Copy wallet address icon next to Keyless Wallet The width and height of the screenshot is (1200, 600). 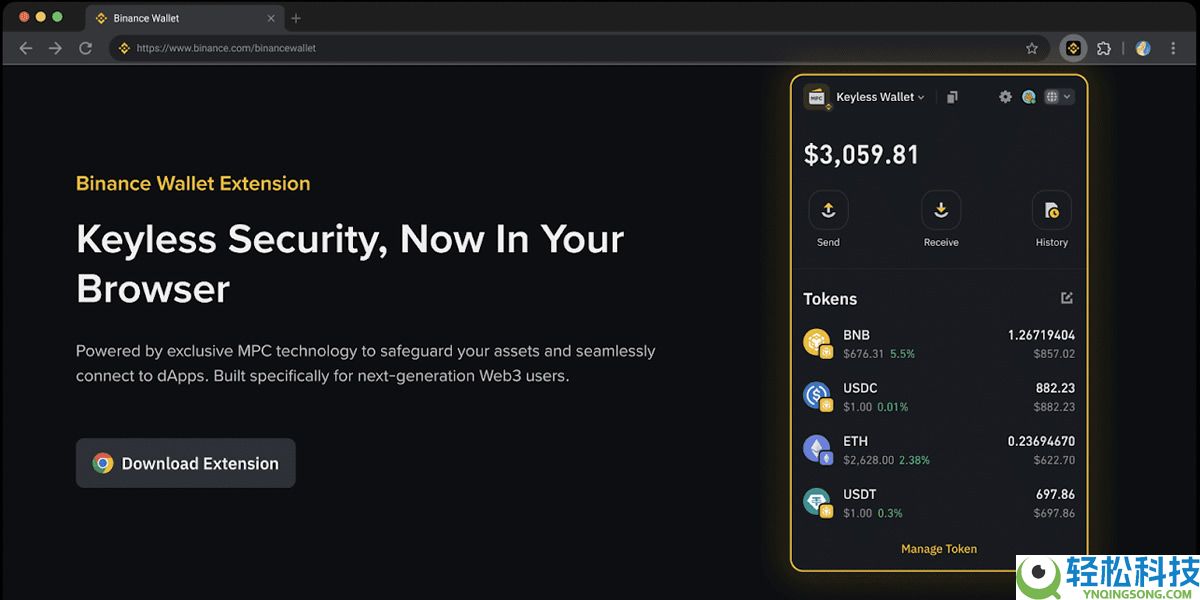click(952, 97)
